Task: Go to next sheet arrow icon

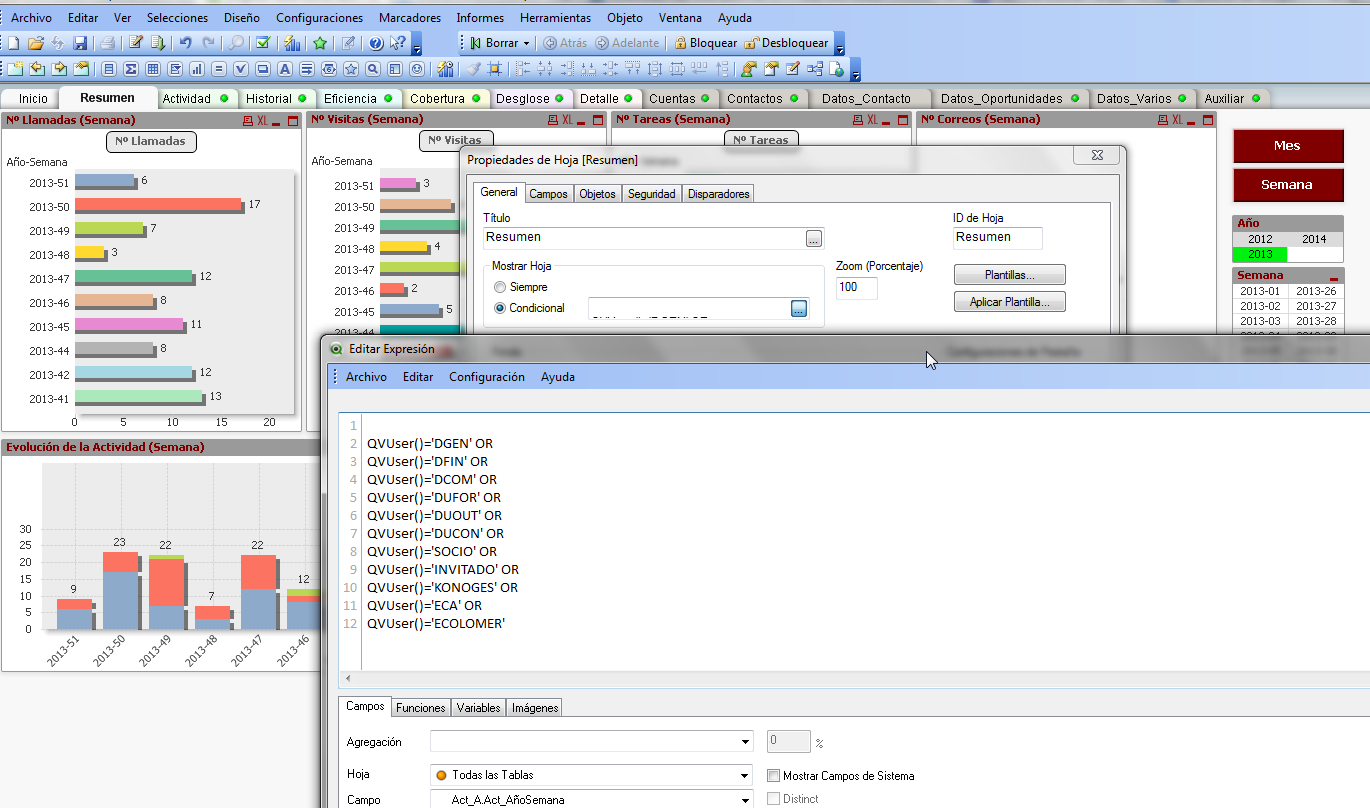Action: point(59,69)
